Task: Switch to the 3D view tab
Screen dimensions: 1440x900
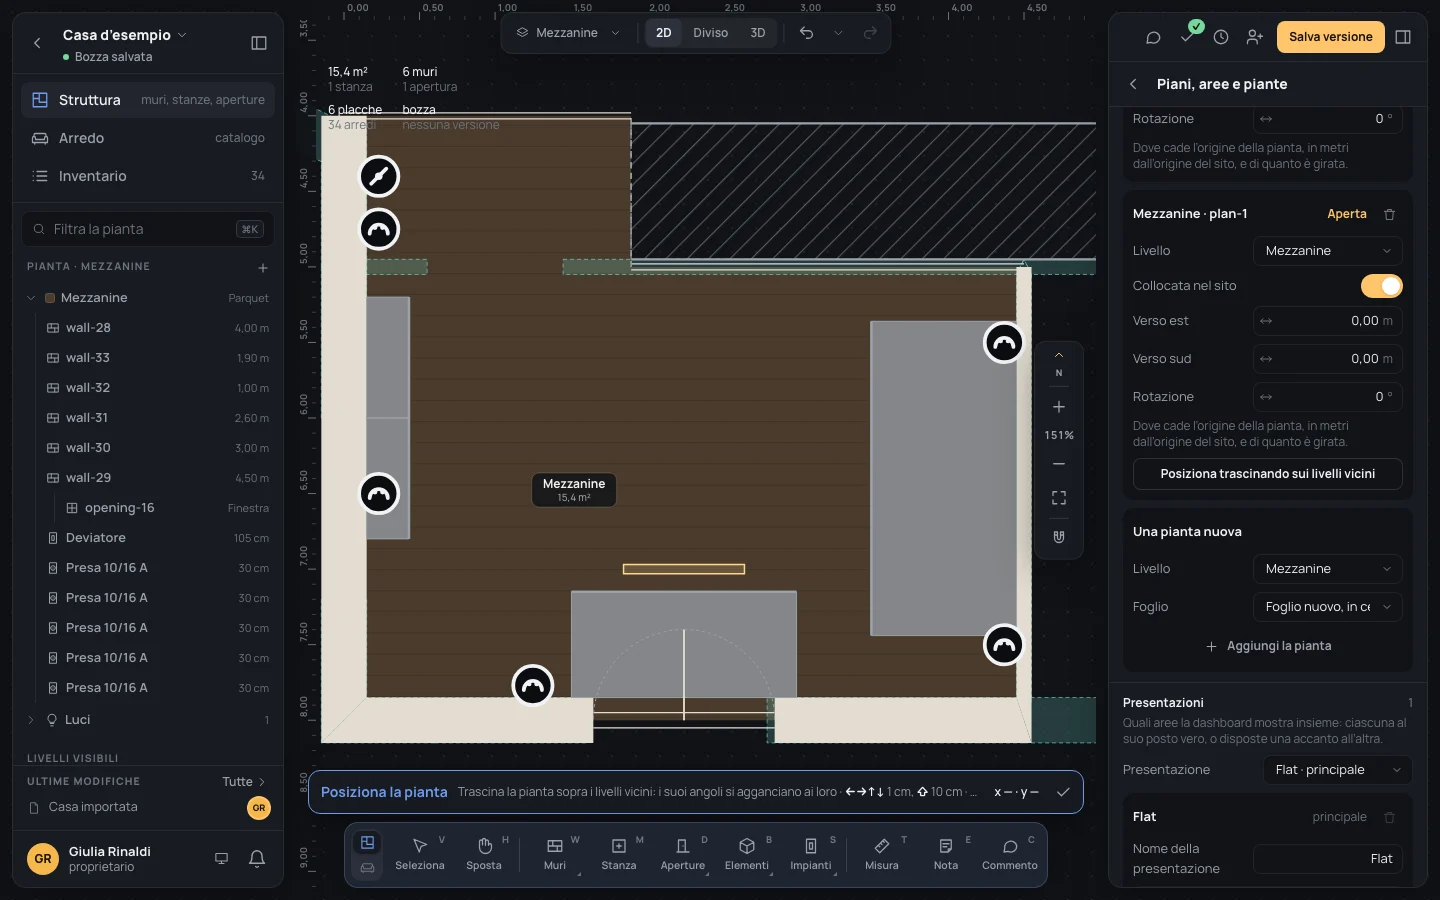Action: (758, 33)
